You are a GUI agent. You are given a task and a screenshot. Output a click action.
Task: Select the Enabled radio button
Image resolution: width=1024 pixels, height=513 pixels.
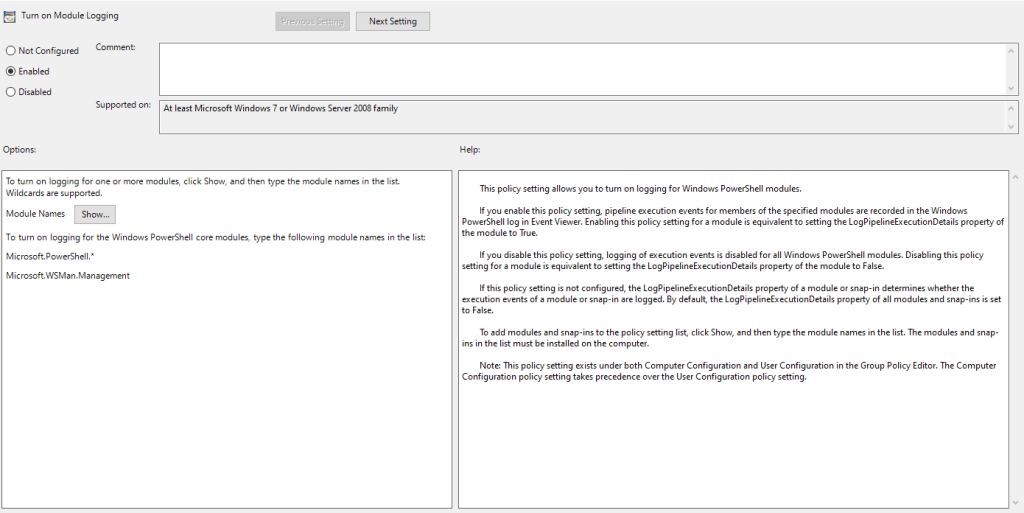11,71
